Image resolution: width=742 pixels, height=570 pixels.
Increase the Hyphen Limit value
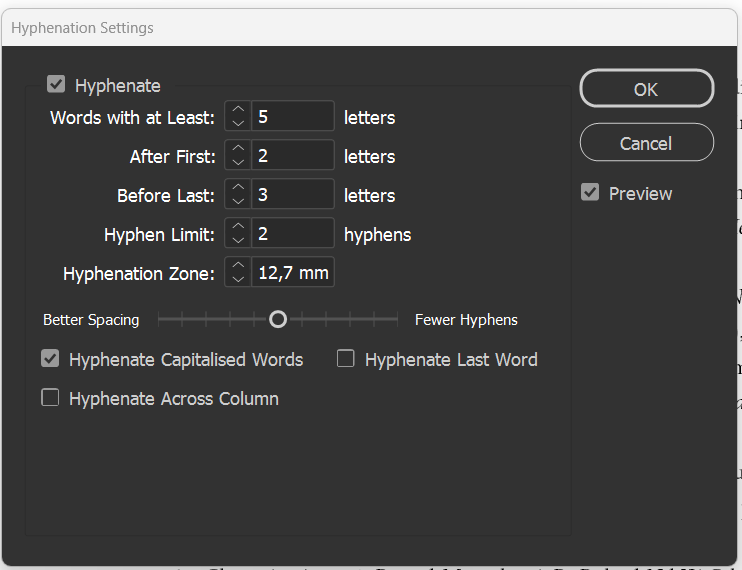click(238, 227)
